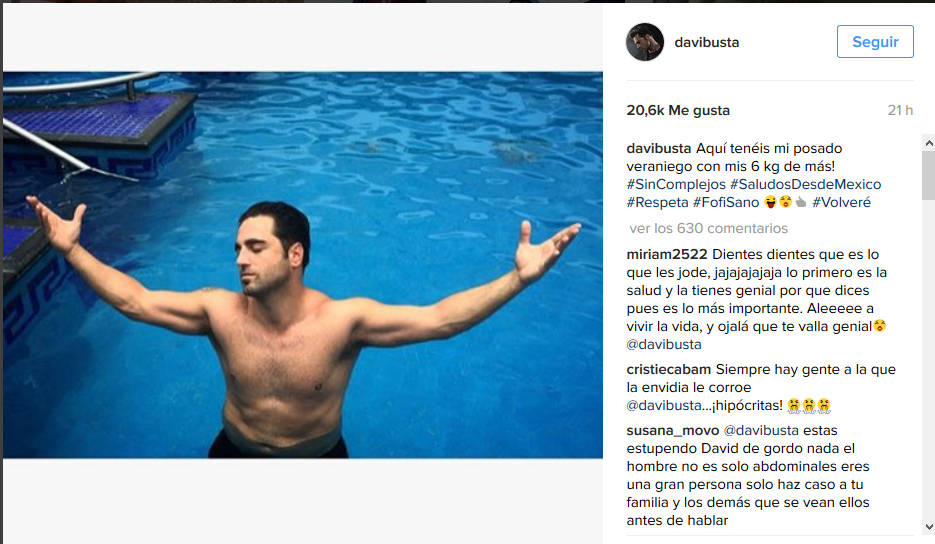935x544 pixels.
Task: Click the pool photo of the post
Action: coord(303,265)
